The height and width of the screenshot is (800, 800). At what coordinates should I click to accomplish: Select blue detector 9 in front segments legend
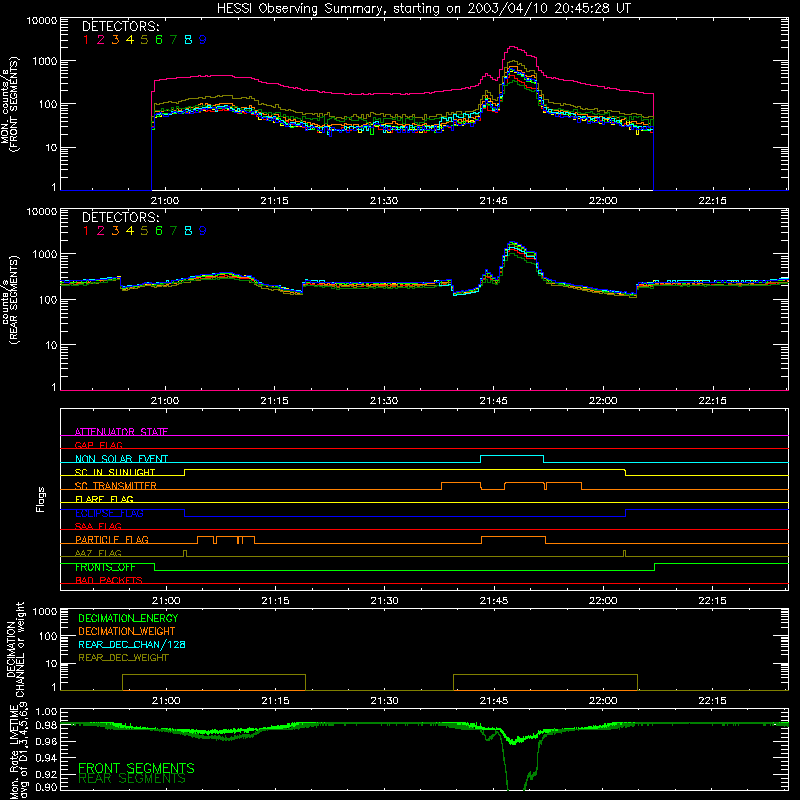pos(203,40)
